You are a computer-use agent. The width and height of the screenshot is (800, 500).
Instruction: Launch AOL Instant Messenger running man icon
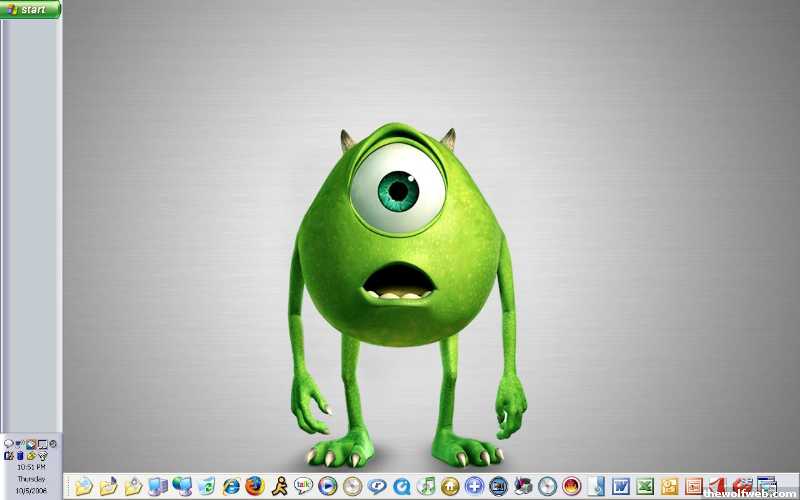coord(279,486)
